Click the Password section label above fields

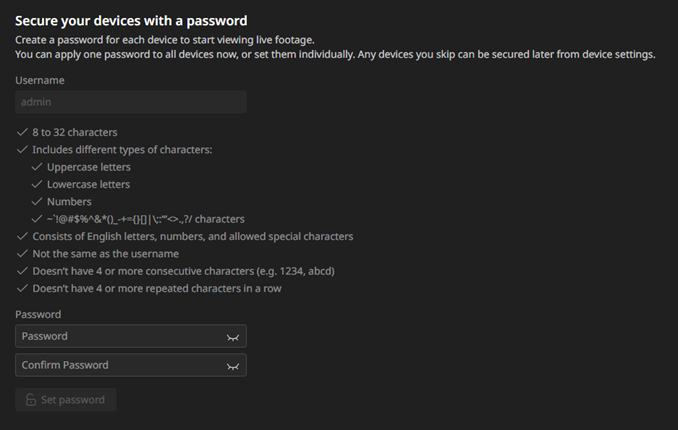click(x=38, y=314)
